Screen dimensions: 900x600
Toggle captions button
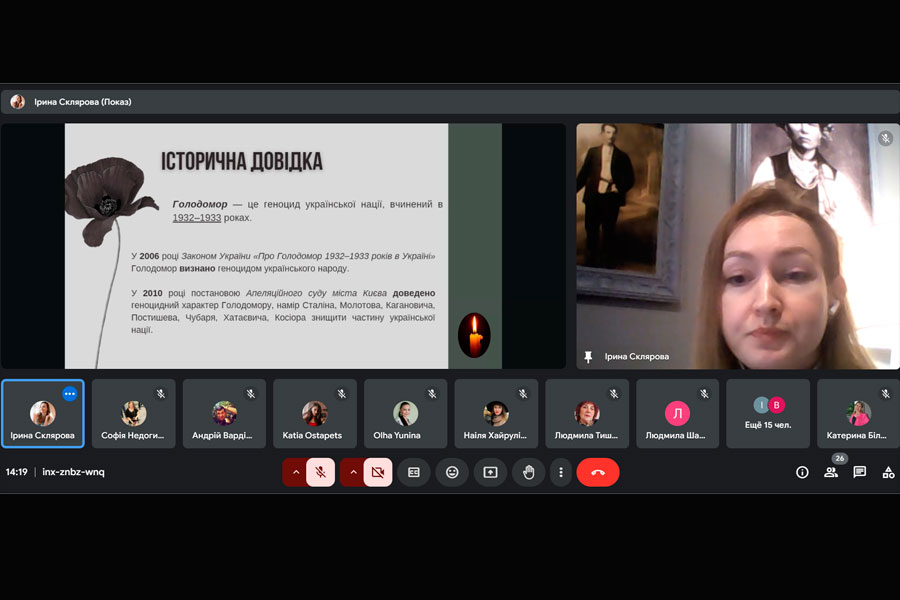(414, 472)
